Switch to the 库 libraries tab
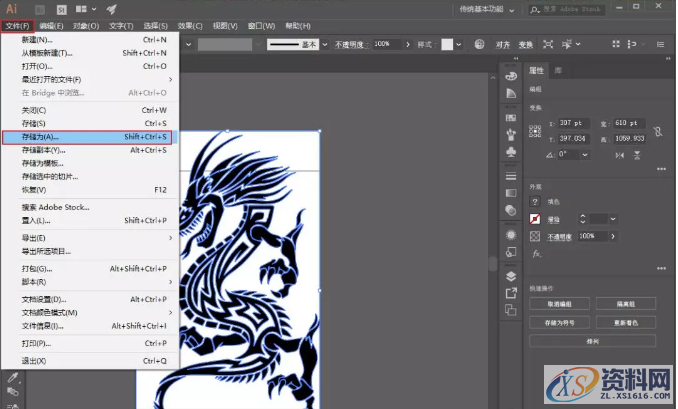Viewport: 678px width, 409px height. tap(558, 70)
